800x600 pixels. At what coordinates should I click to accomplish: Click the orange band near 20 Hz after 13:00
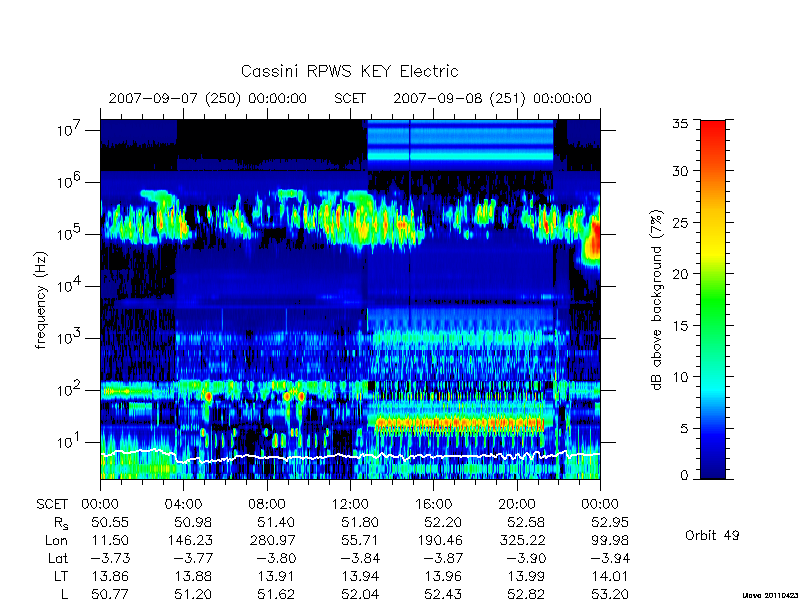click(x=459, y=423)
